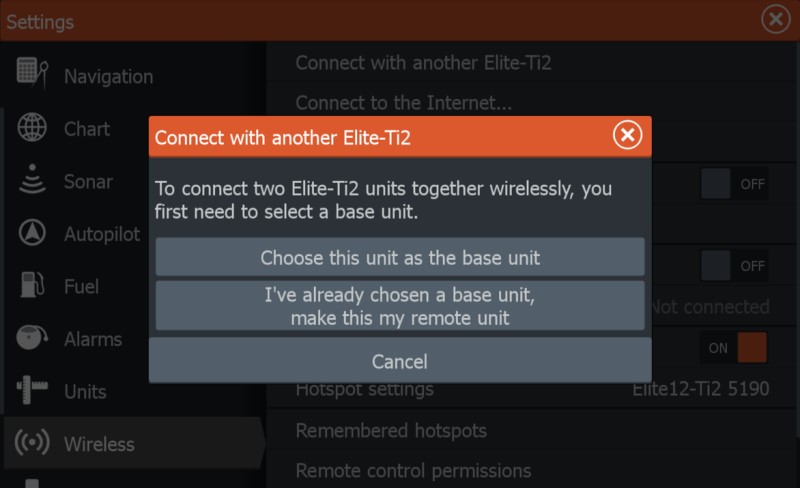This screenshot has height=488, width=800.
Task: Select the Fuel pump icon
Action: pyautogui.click(x=32, y=286)
